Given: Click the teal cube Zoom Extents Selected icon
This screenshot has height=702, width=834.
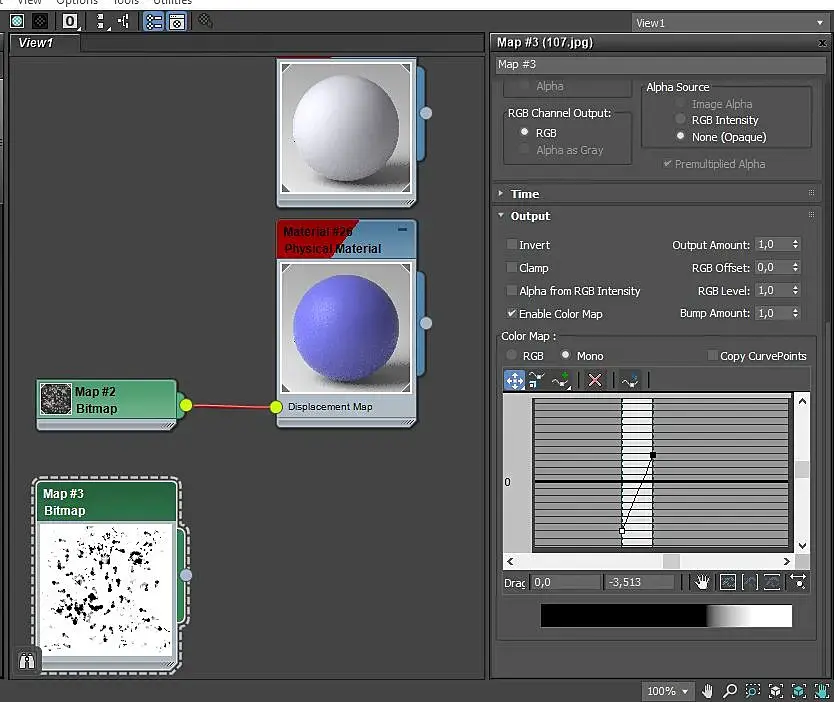Looking at the screenshot, I should tap(798, 691).
